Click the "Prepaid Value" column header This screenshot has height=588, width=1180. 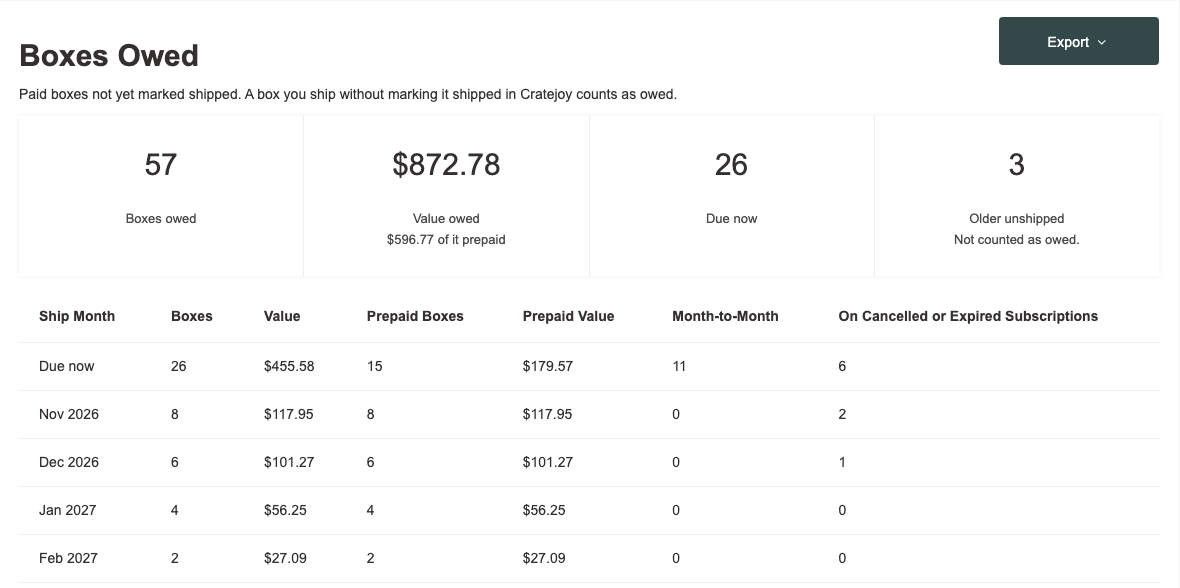(x=568, y=317)
